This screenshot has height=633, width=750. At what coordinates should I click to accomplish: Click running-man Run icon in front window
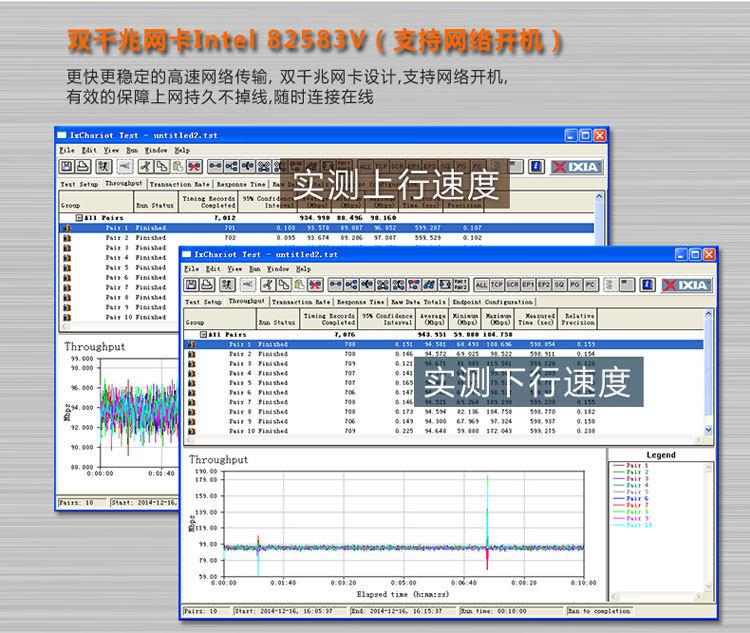[x=227, y=285]
